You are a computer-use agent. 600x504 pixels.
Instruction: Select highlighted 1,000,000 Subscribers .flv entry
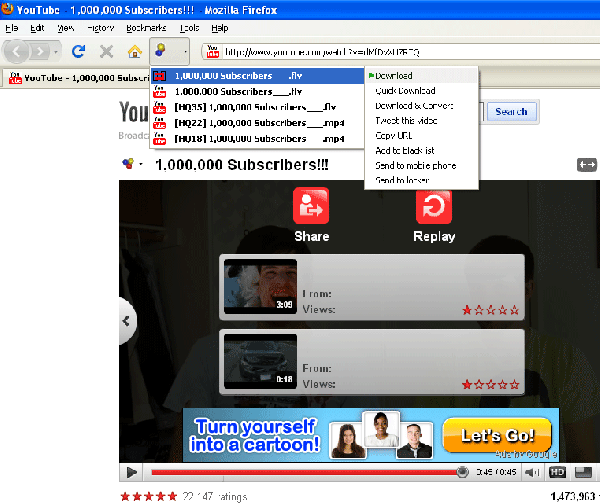tap(257, 76)
